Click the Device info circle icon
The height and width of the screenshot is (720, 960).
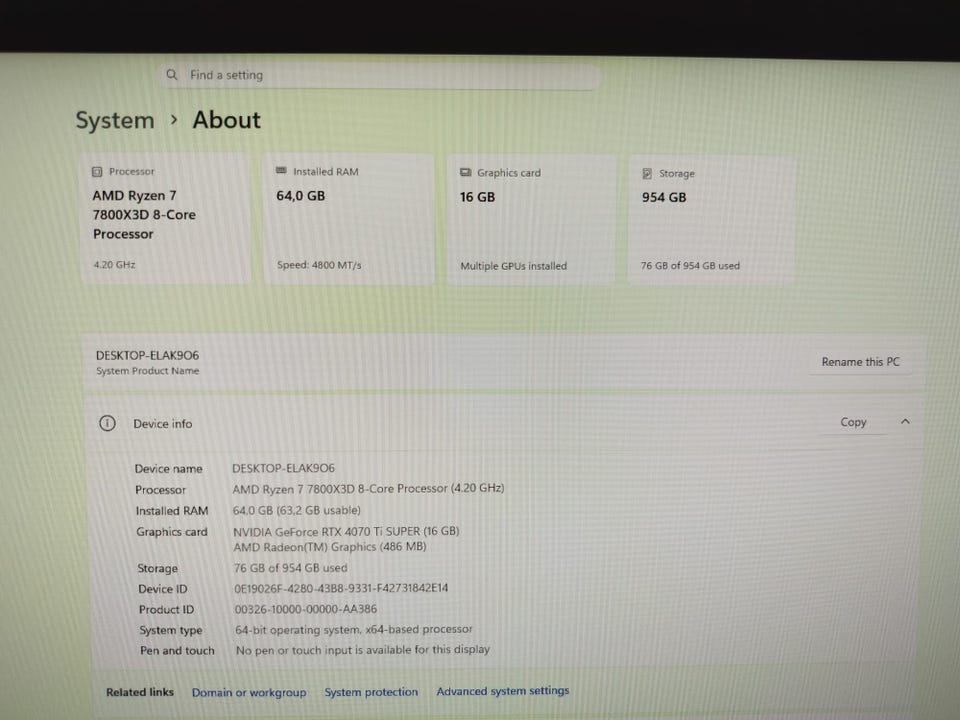tap(107, 423)
